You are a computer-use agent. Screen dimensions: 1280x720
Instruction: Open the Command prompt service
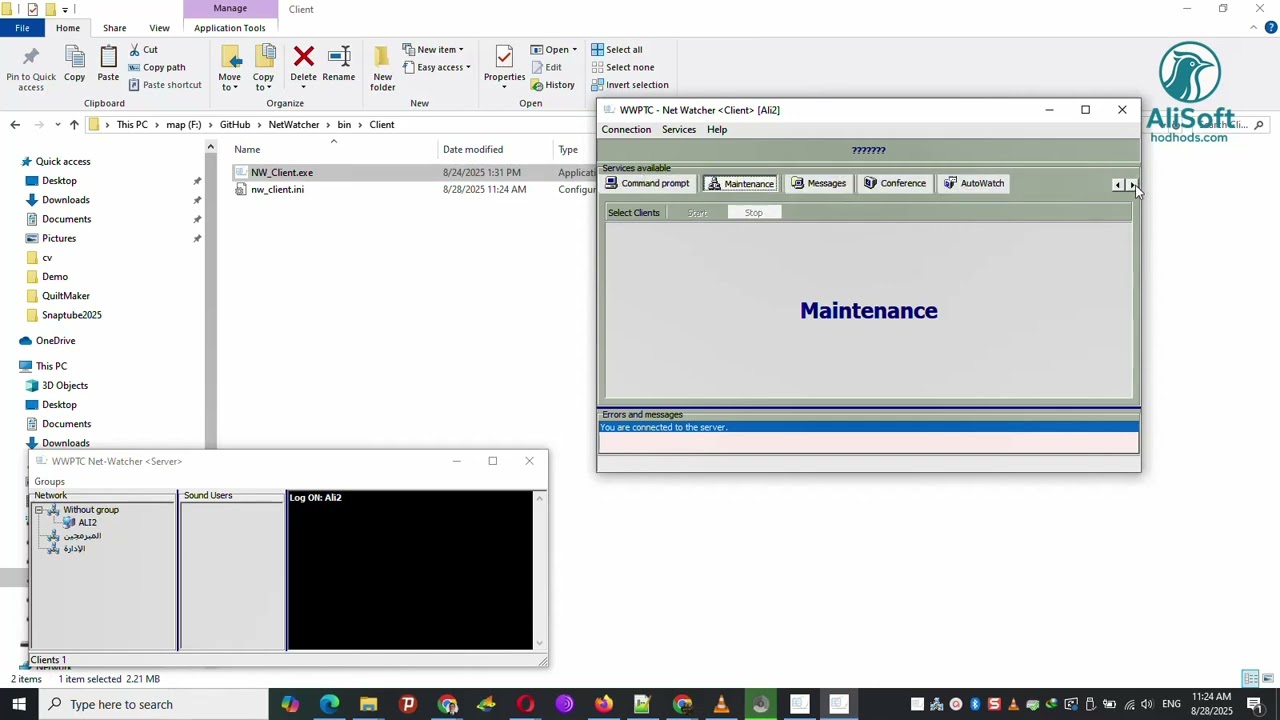[x=647, y=183]
